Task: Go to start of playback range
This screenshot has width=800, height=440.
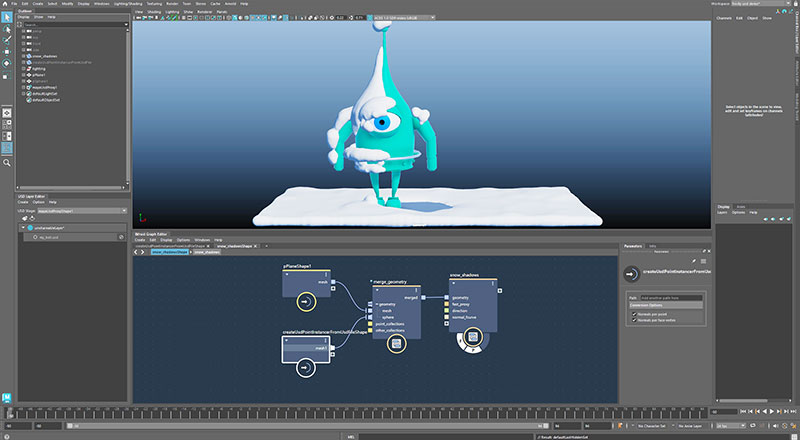Action: (743, 411)
